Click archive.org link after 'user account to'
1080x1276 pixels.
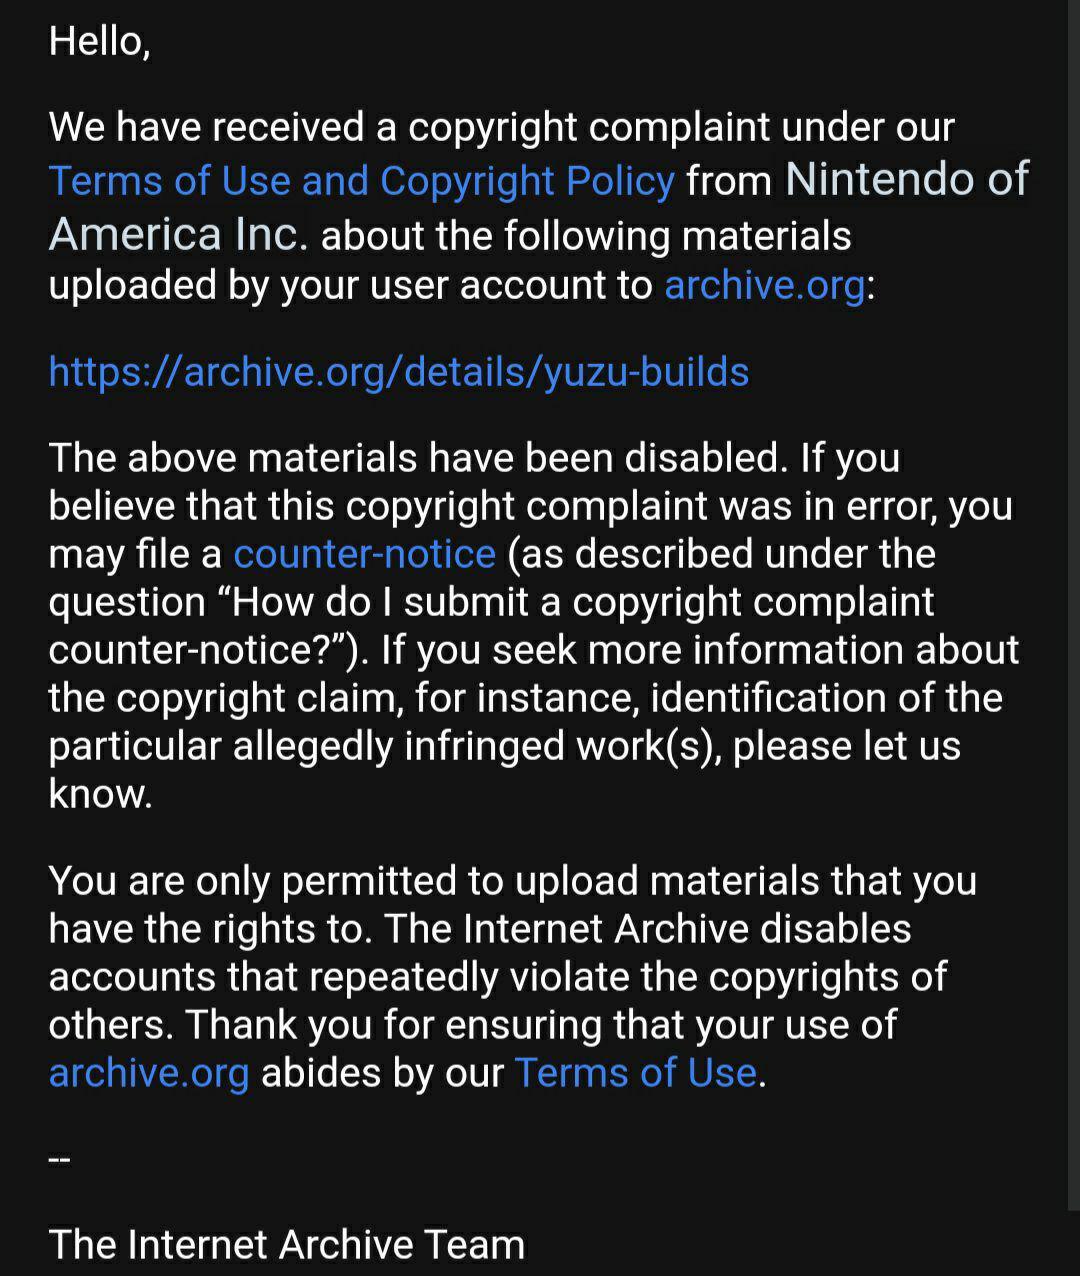point(764,285)
